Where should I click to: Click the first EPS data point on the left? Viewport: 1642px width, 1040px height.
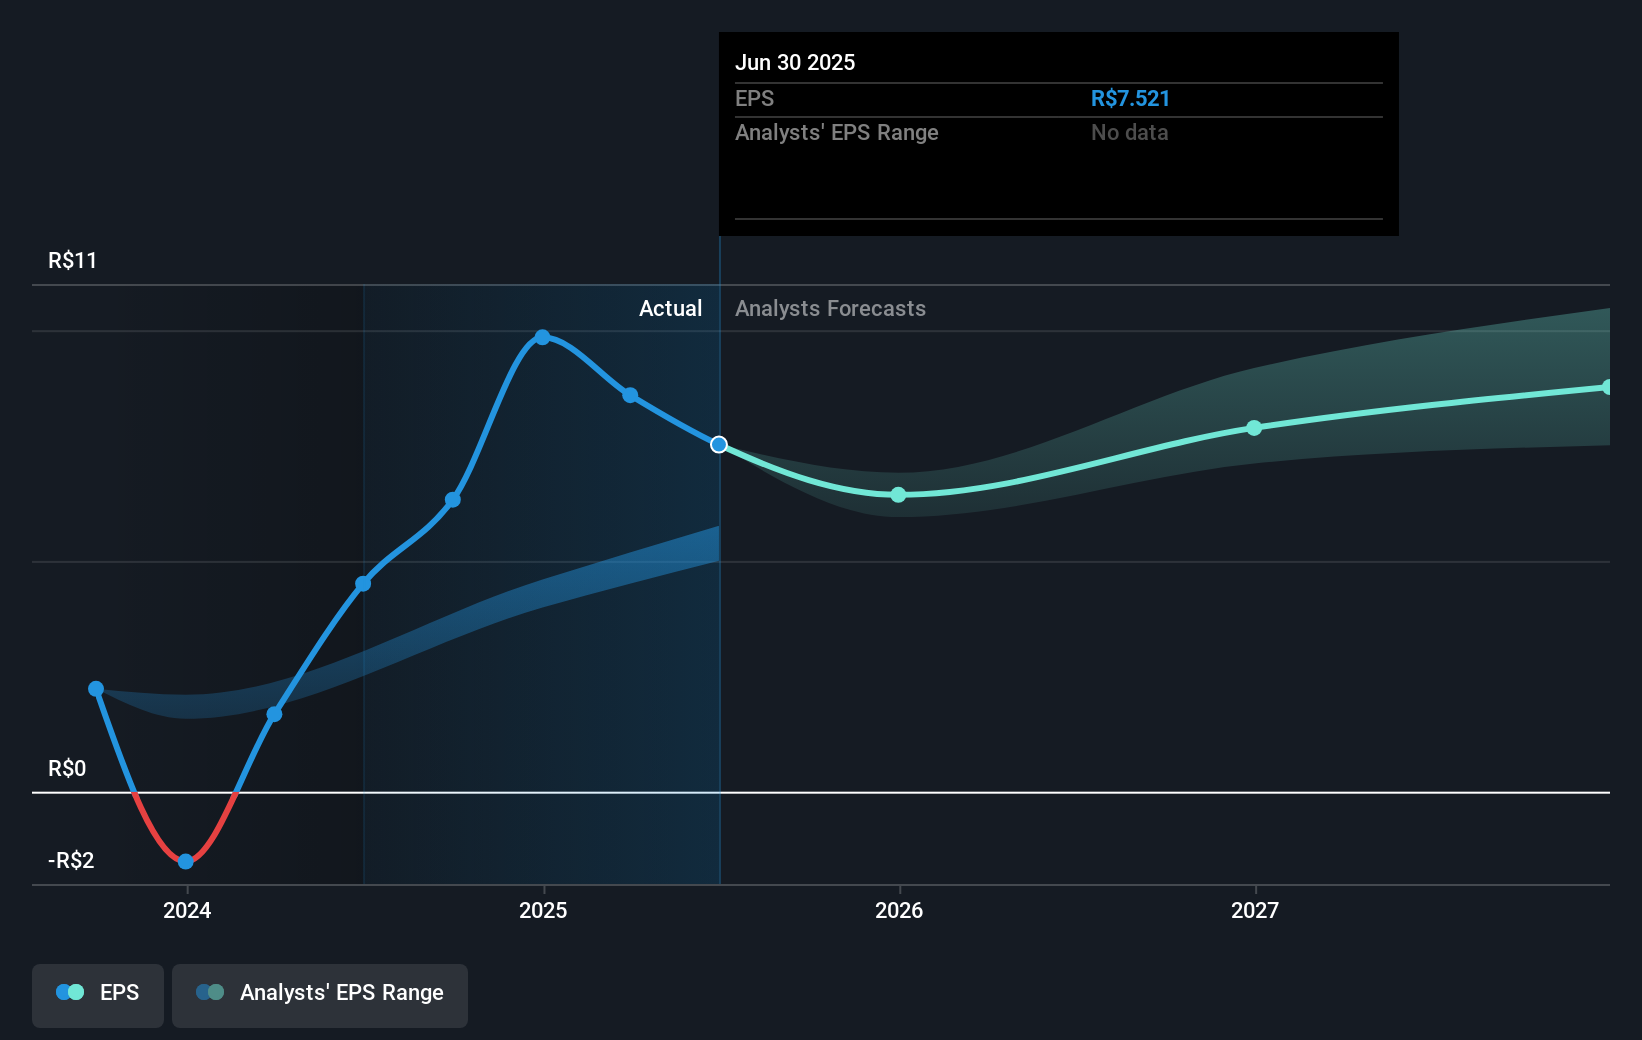click(x=95, y=688)
